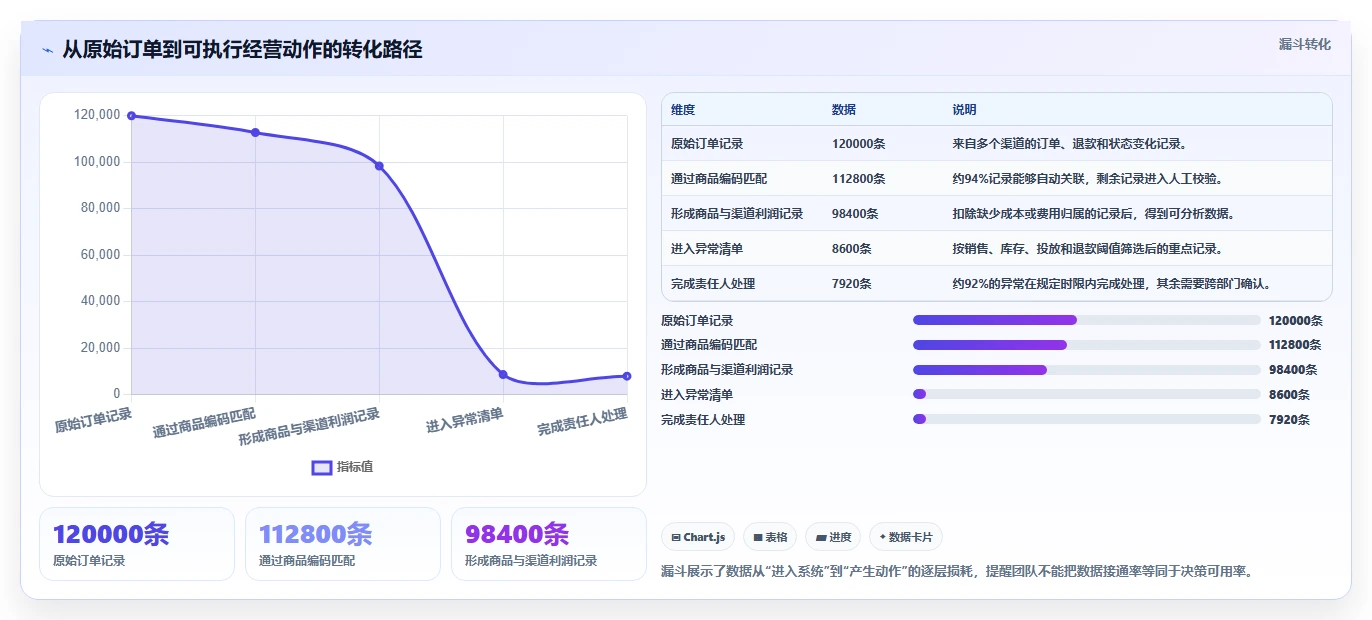Click the 通过商品编码匹配 progress bar
The image size is (1372, 620).
[x=1086, y=345]
